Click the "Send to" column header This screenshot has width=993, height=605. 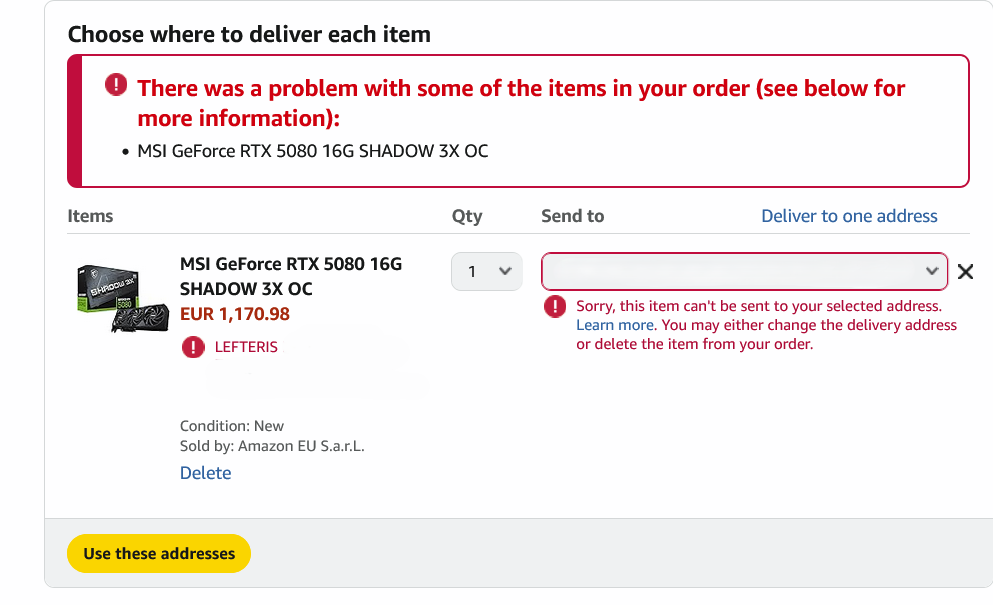pyautogui.click(x=572, y=216)
